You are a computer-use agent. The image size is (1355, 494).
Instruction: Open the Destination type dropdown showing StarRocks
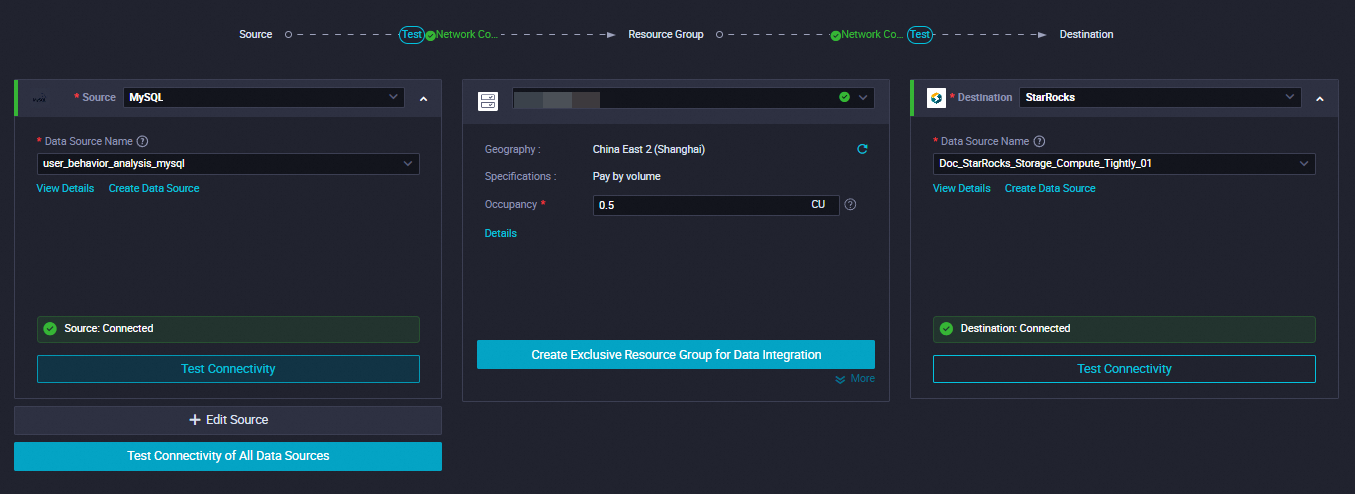pos(1161,98)
